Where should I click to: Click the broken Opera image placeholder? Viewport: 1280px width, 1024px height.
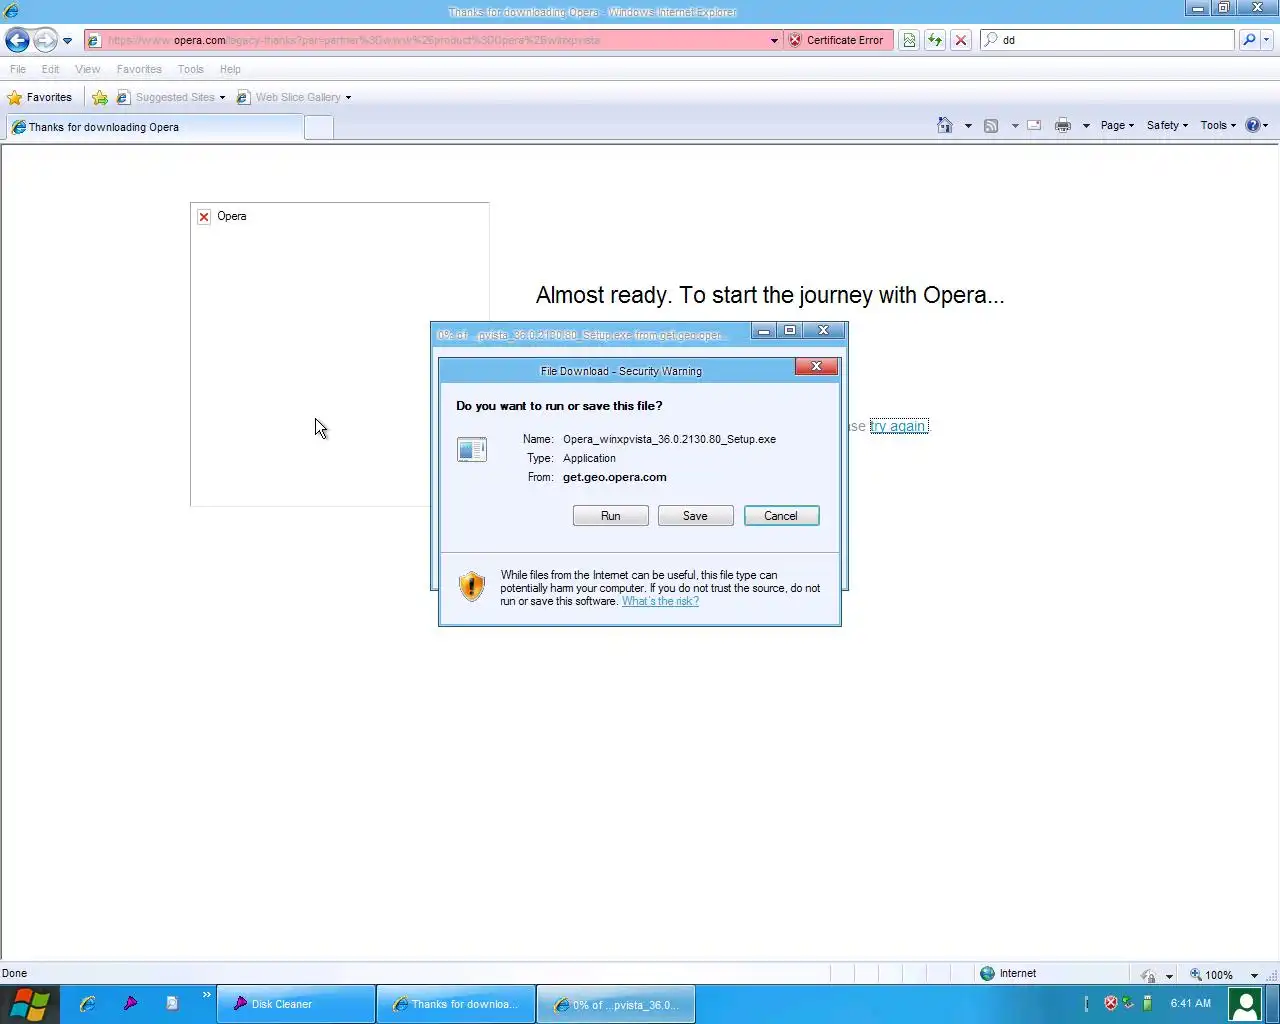(339, 354)
